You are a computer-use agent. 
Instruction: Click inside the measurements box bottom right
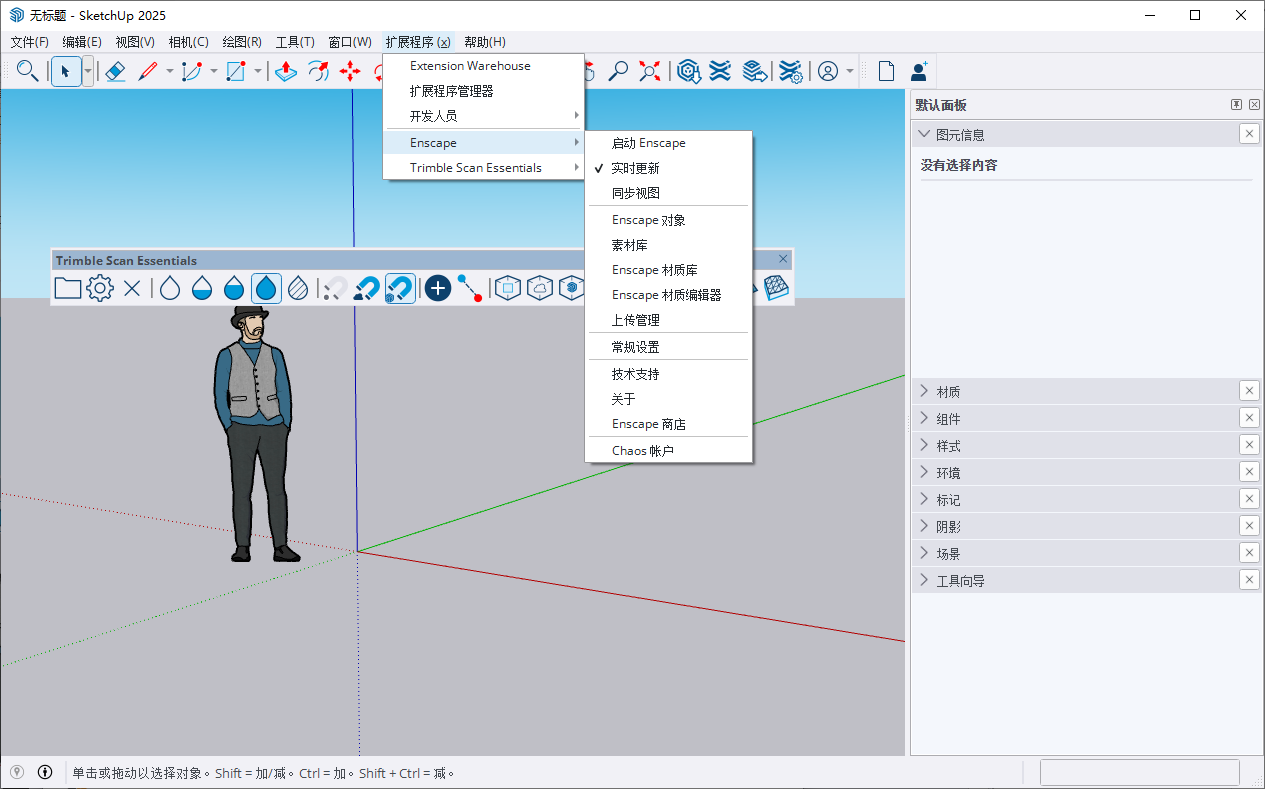(1139, 771)
